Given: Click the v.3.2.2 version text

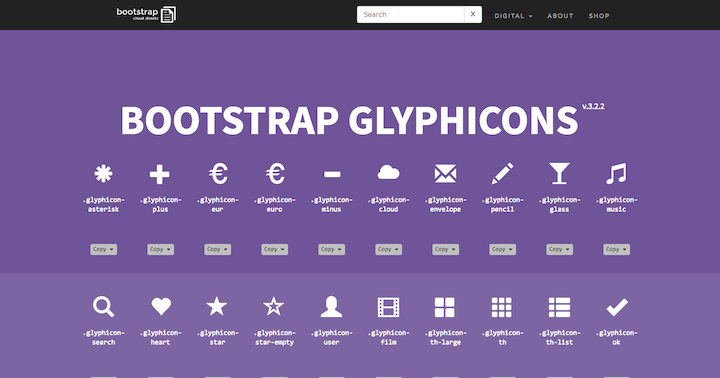Looking at the screenshot, I should (x=593, y=107).
